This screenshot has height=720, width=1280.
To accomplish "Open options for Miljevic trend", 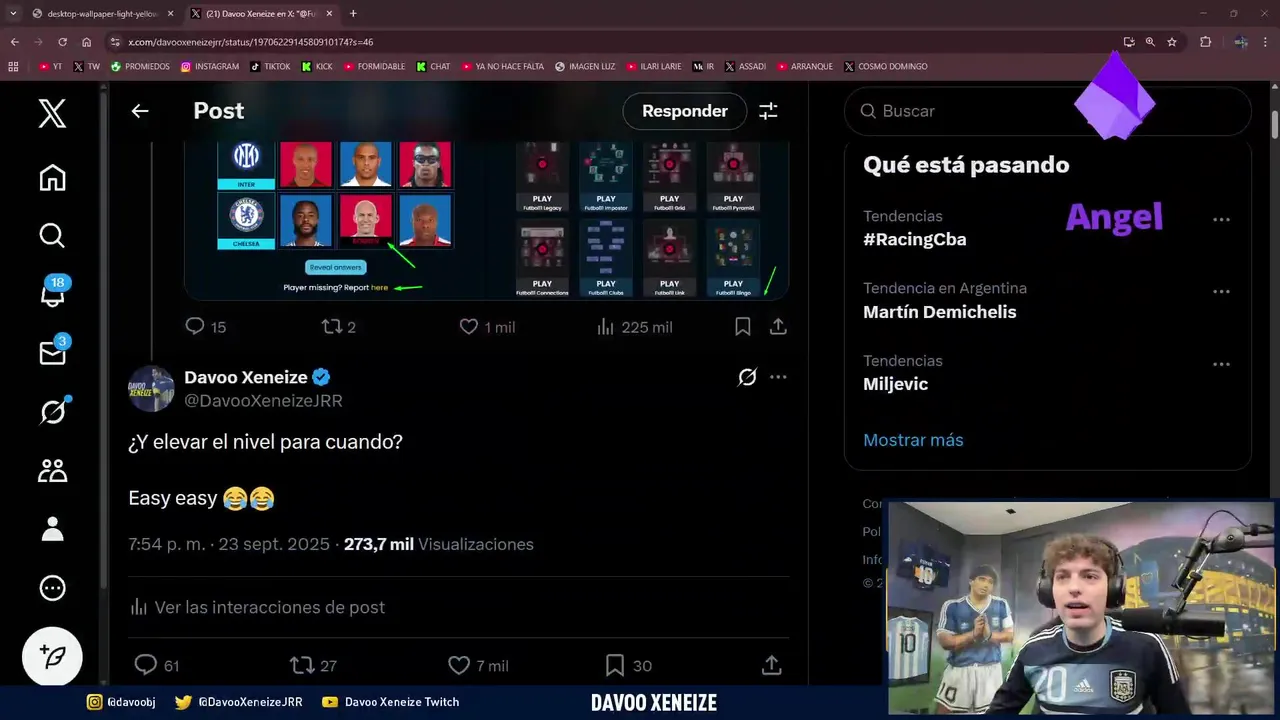I will pyautogui.click(x=1221, y=365).
